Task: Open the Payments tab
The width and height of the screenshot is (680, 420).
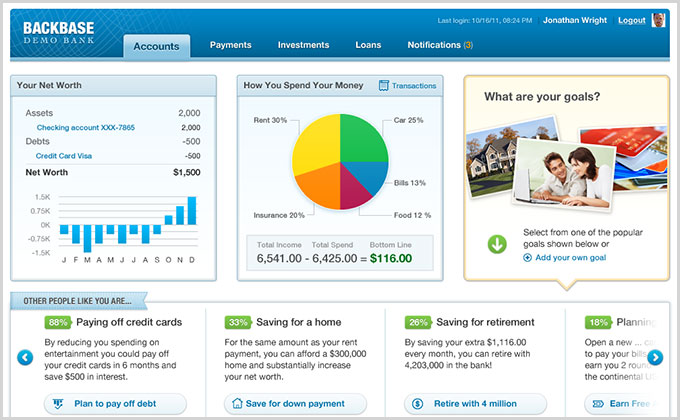Action: 230,45
